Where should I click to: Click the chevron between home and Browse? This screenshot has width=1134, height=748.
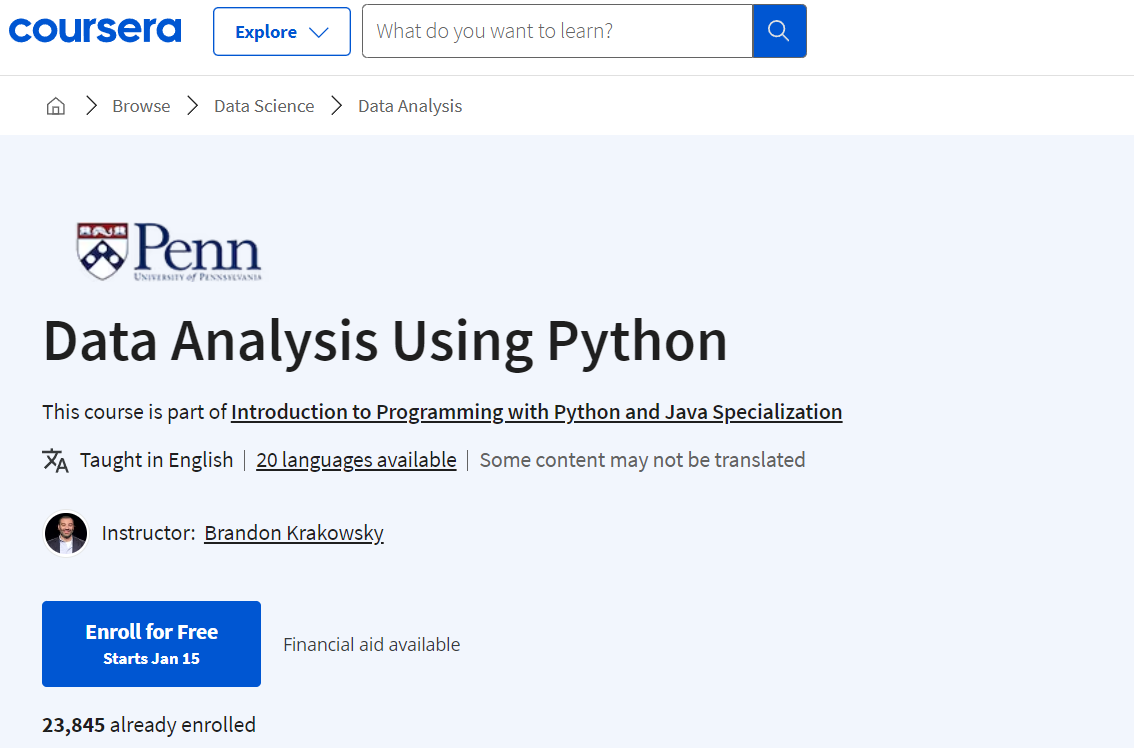click(x=91, y=106)
